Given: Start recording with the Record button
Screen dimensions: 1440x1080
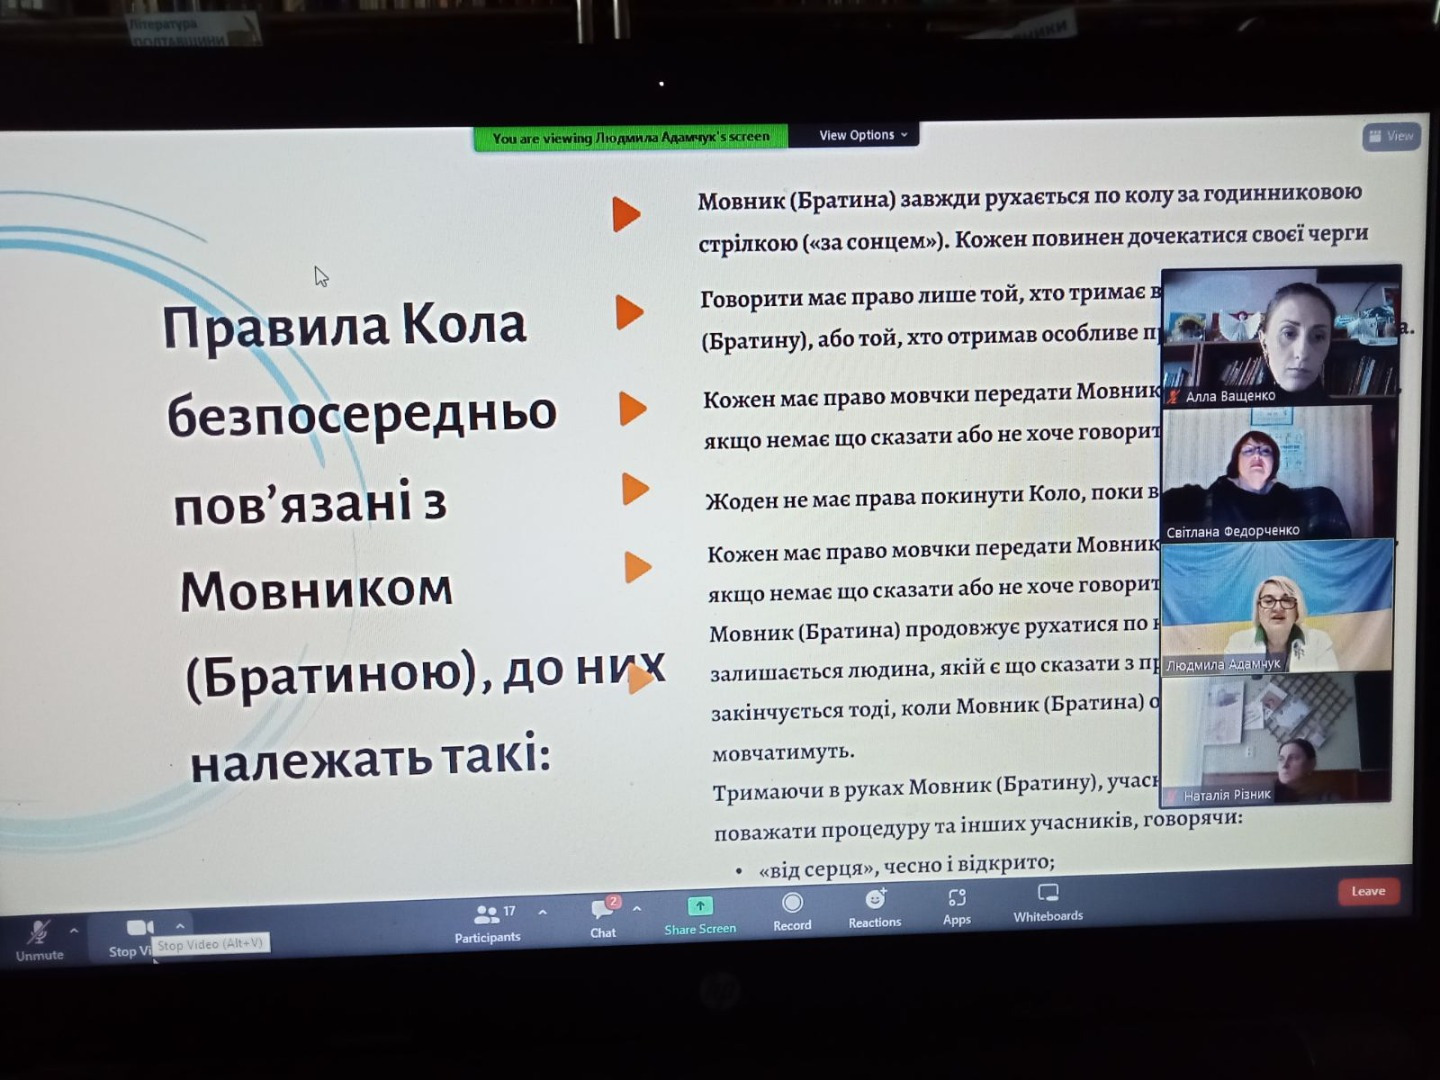Looking at the screenshot, I should coord(792,909).
